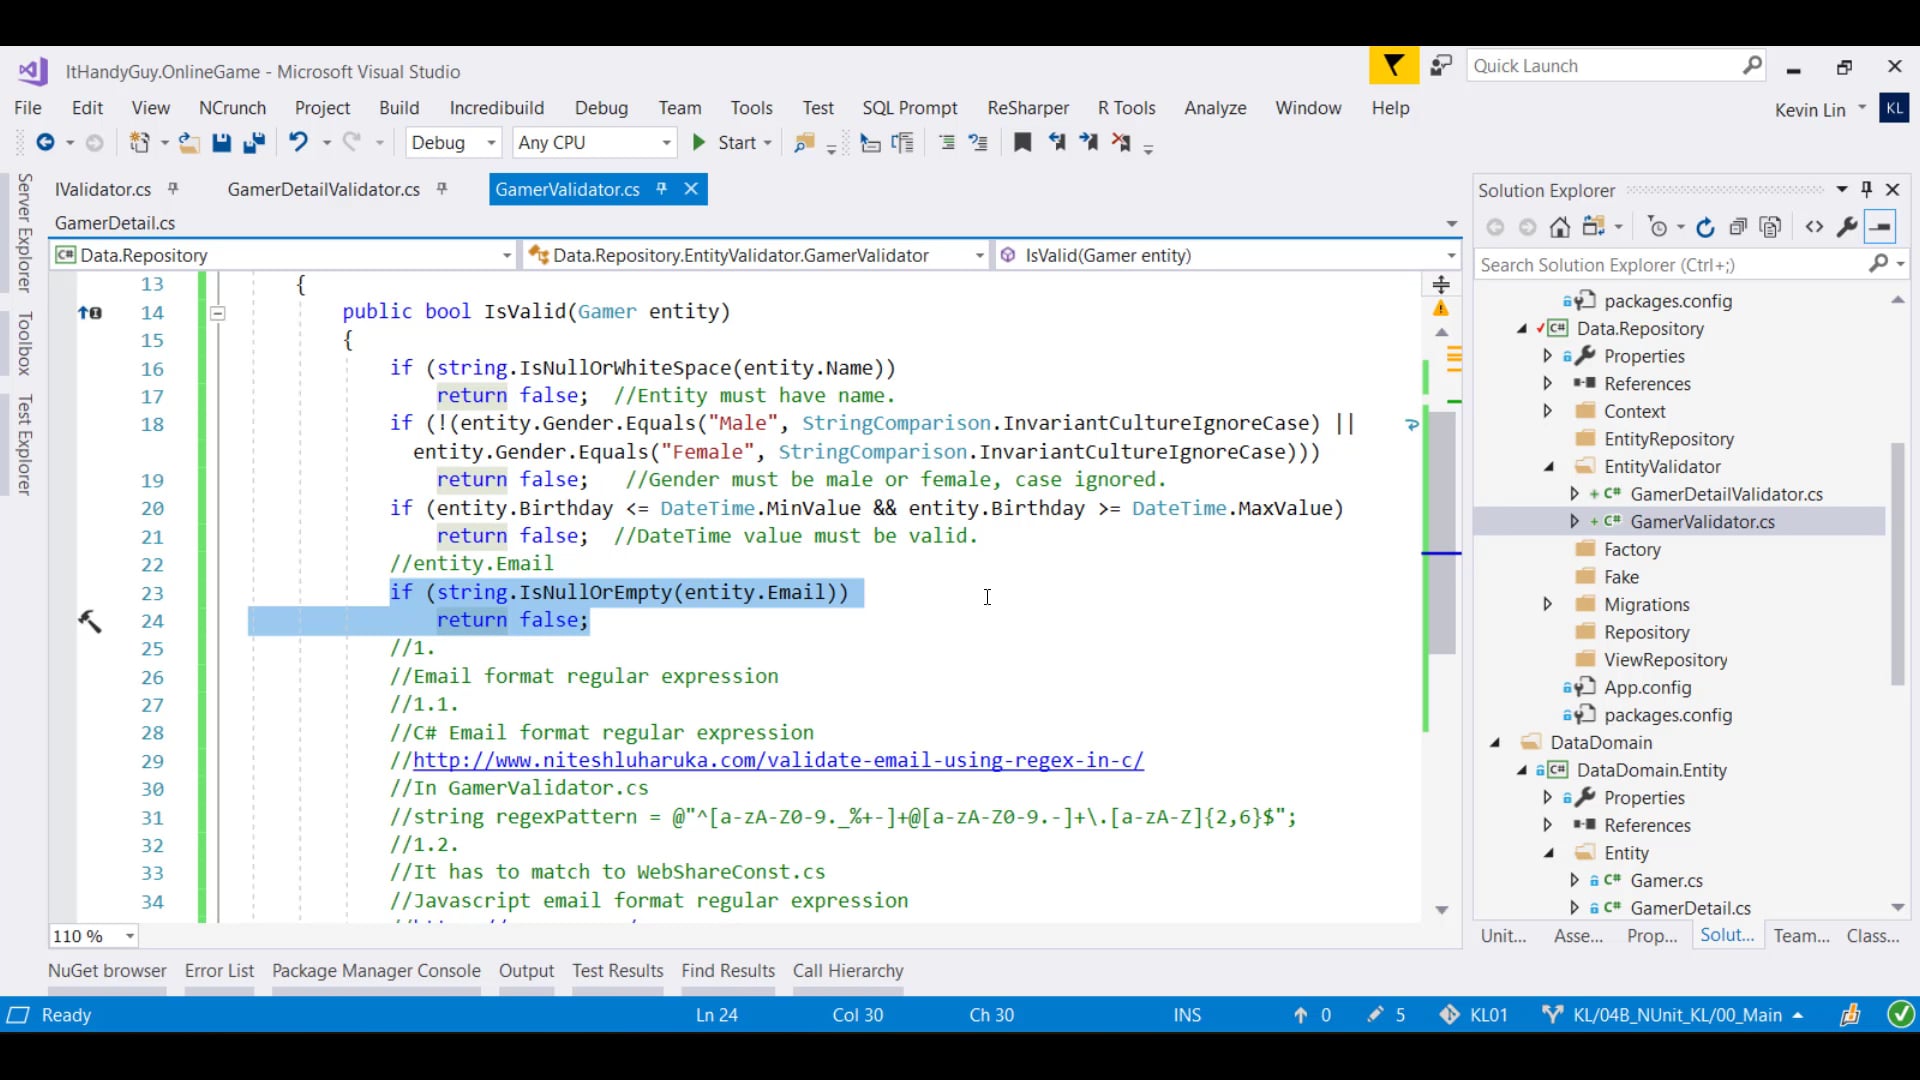Collapse the IsValid method outline box
The image size is (1920, 1080).
click(217, 313)
